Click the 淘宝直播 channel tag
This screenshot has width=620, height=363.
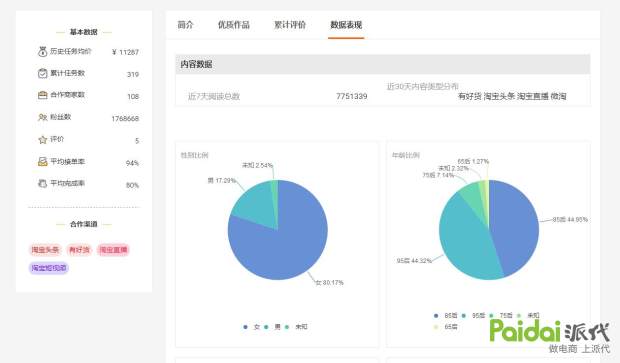click(113, 250)
